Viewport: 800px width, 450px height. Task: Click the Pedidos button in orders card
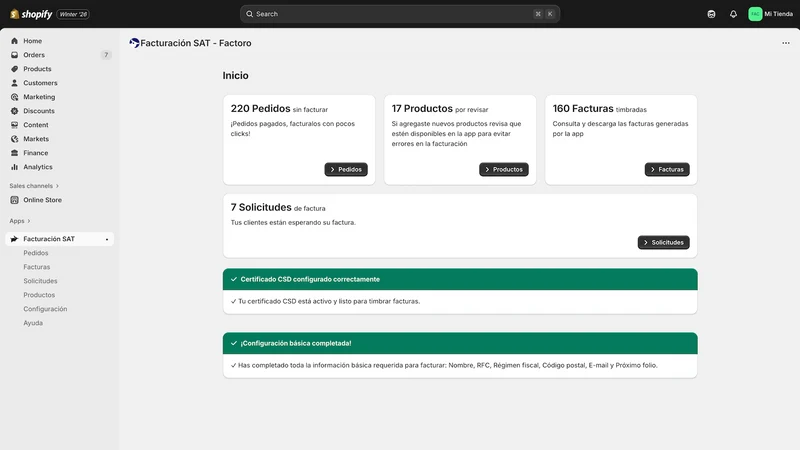pyautogui.click(x=346, y=169)
